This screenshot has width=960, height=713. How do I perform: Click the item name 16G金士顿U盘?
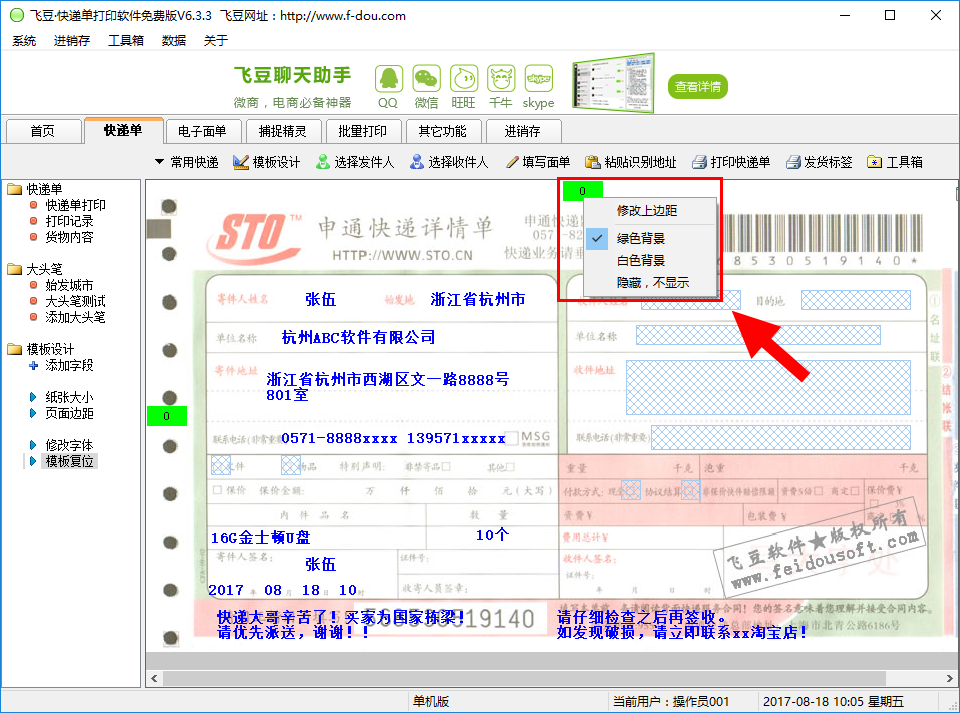click(x=260, y=538)
